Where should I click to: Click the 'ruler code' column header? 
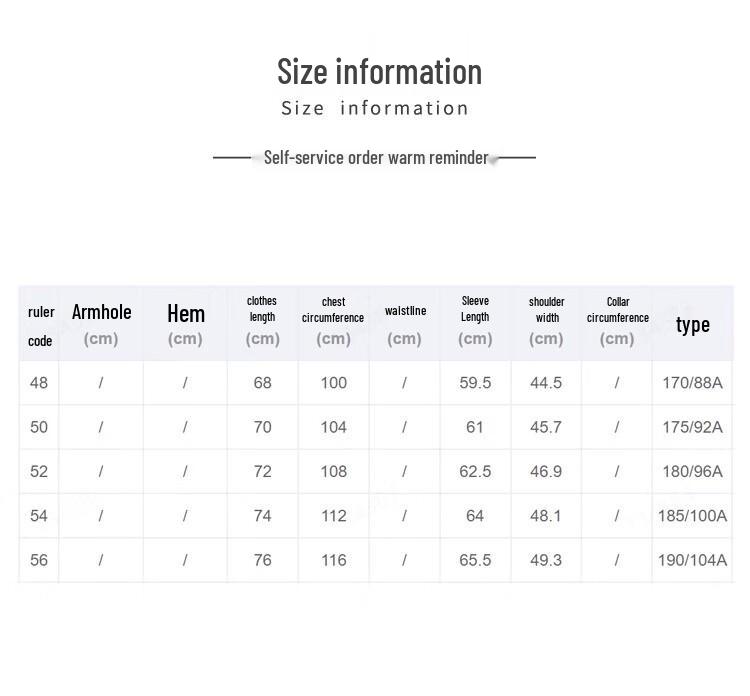click(41, 326)
